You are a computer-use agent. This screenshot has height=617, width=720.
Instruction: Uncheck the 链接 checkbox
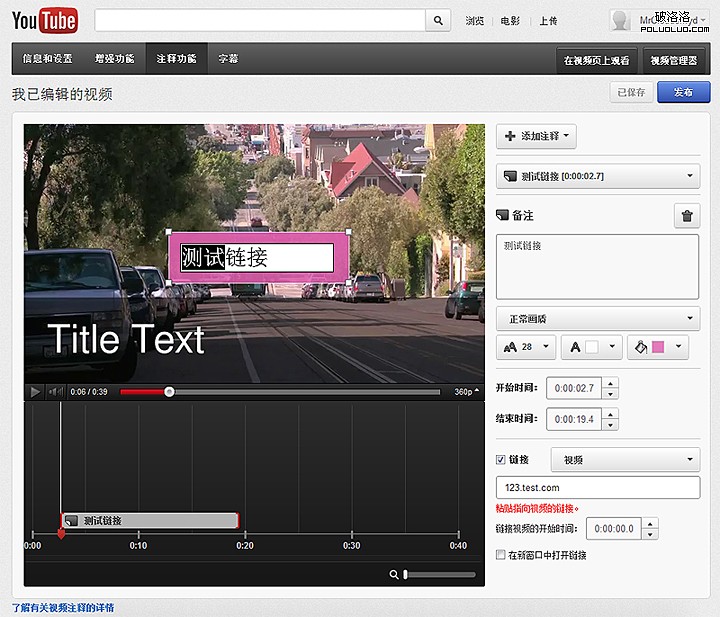point(502,460)
